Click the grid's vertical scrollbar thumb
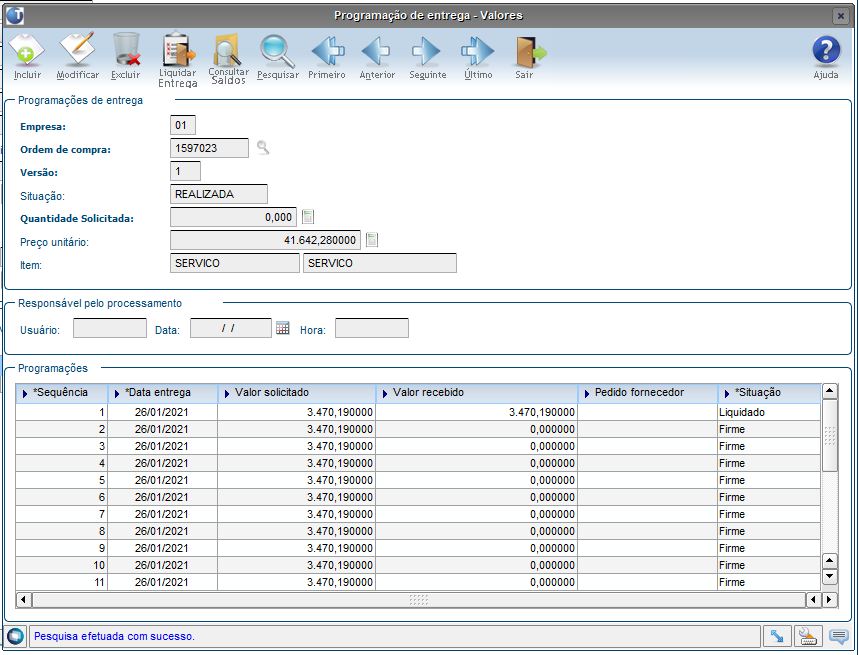 pos(830,435)
